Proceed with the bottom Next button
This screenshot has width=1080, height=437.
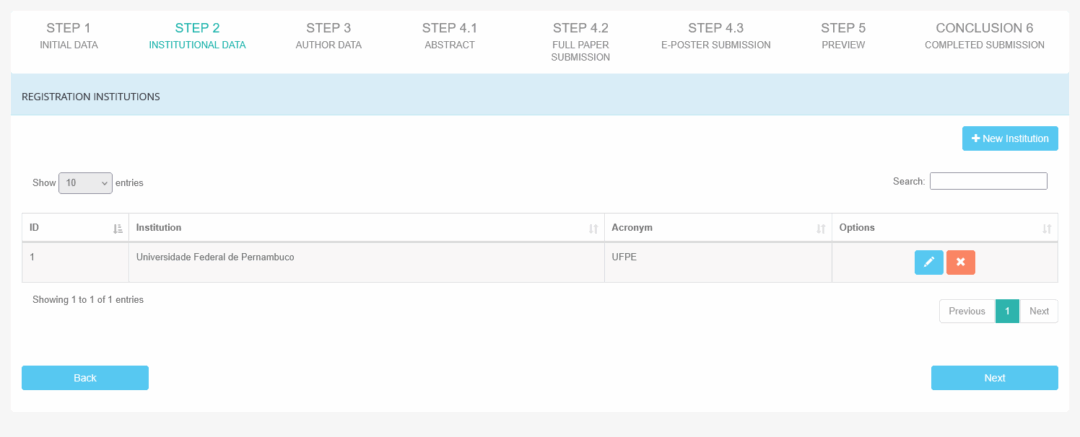(994, 378)
